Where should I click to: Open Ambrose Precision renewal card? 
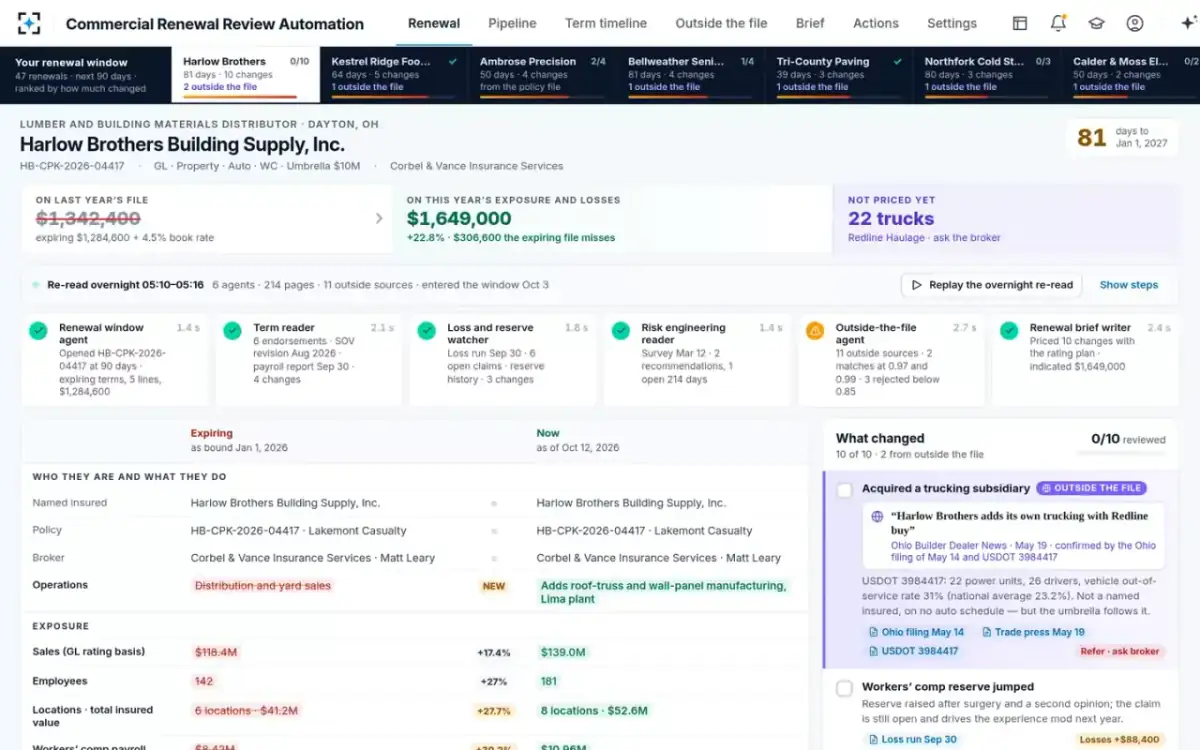tap(543, 75)
